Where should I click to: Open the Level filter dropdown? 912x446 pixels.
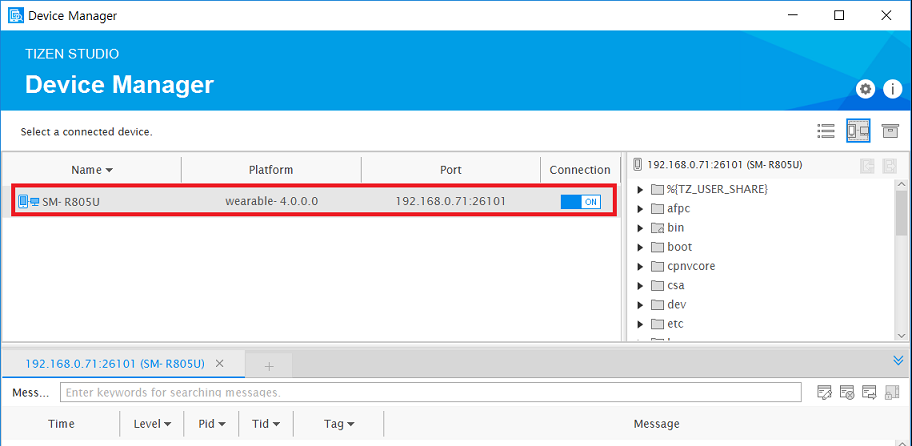click(152, 424)
